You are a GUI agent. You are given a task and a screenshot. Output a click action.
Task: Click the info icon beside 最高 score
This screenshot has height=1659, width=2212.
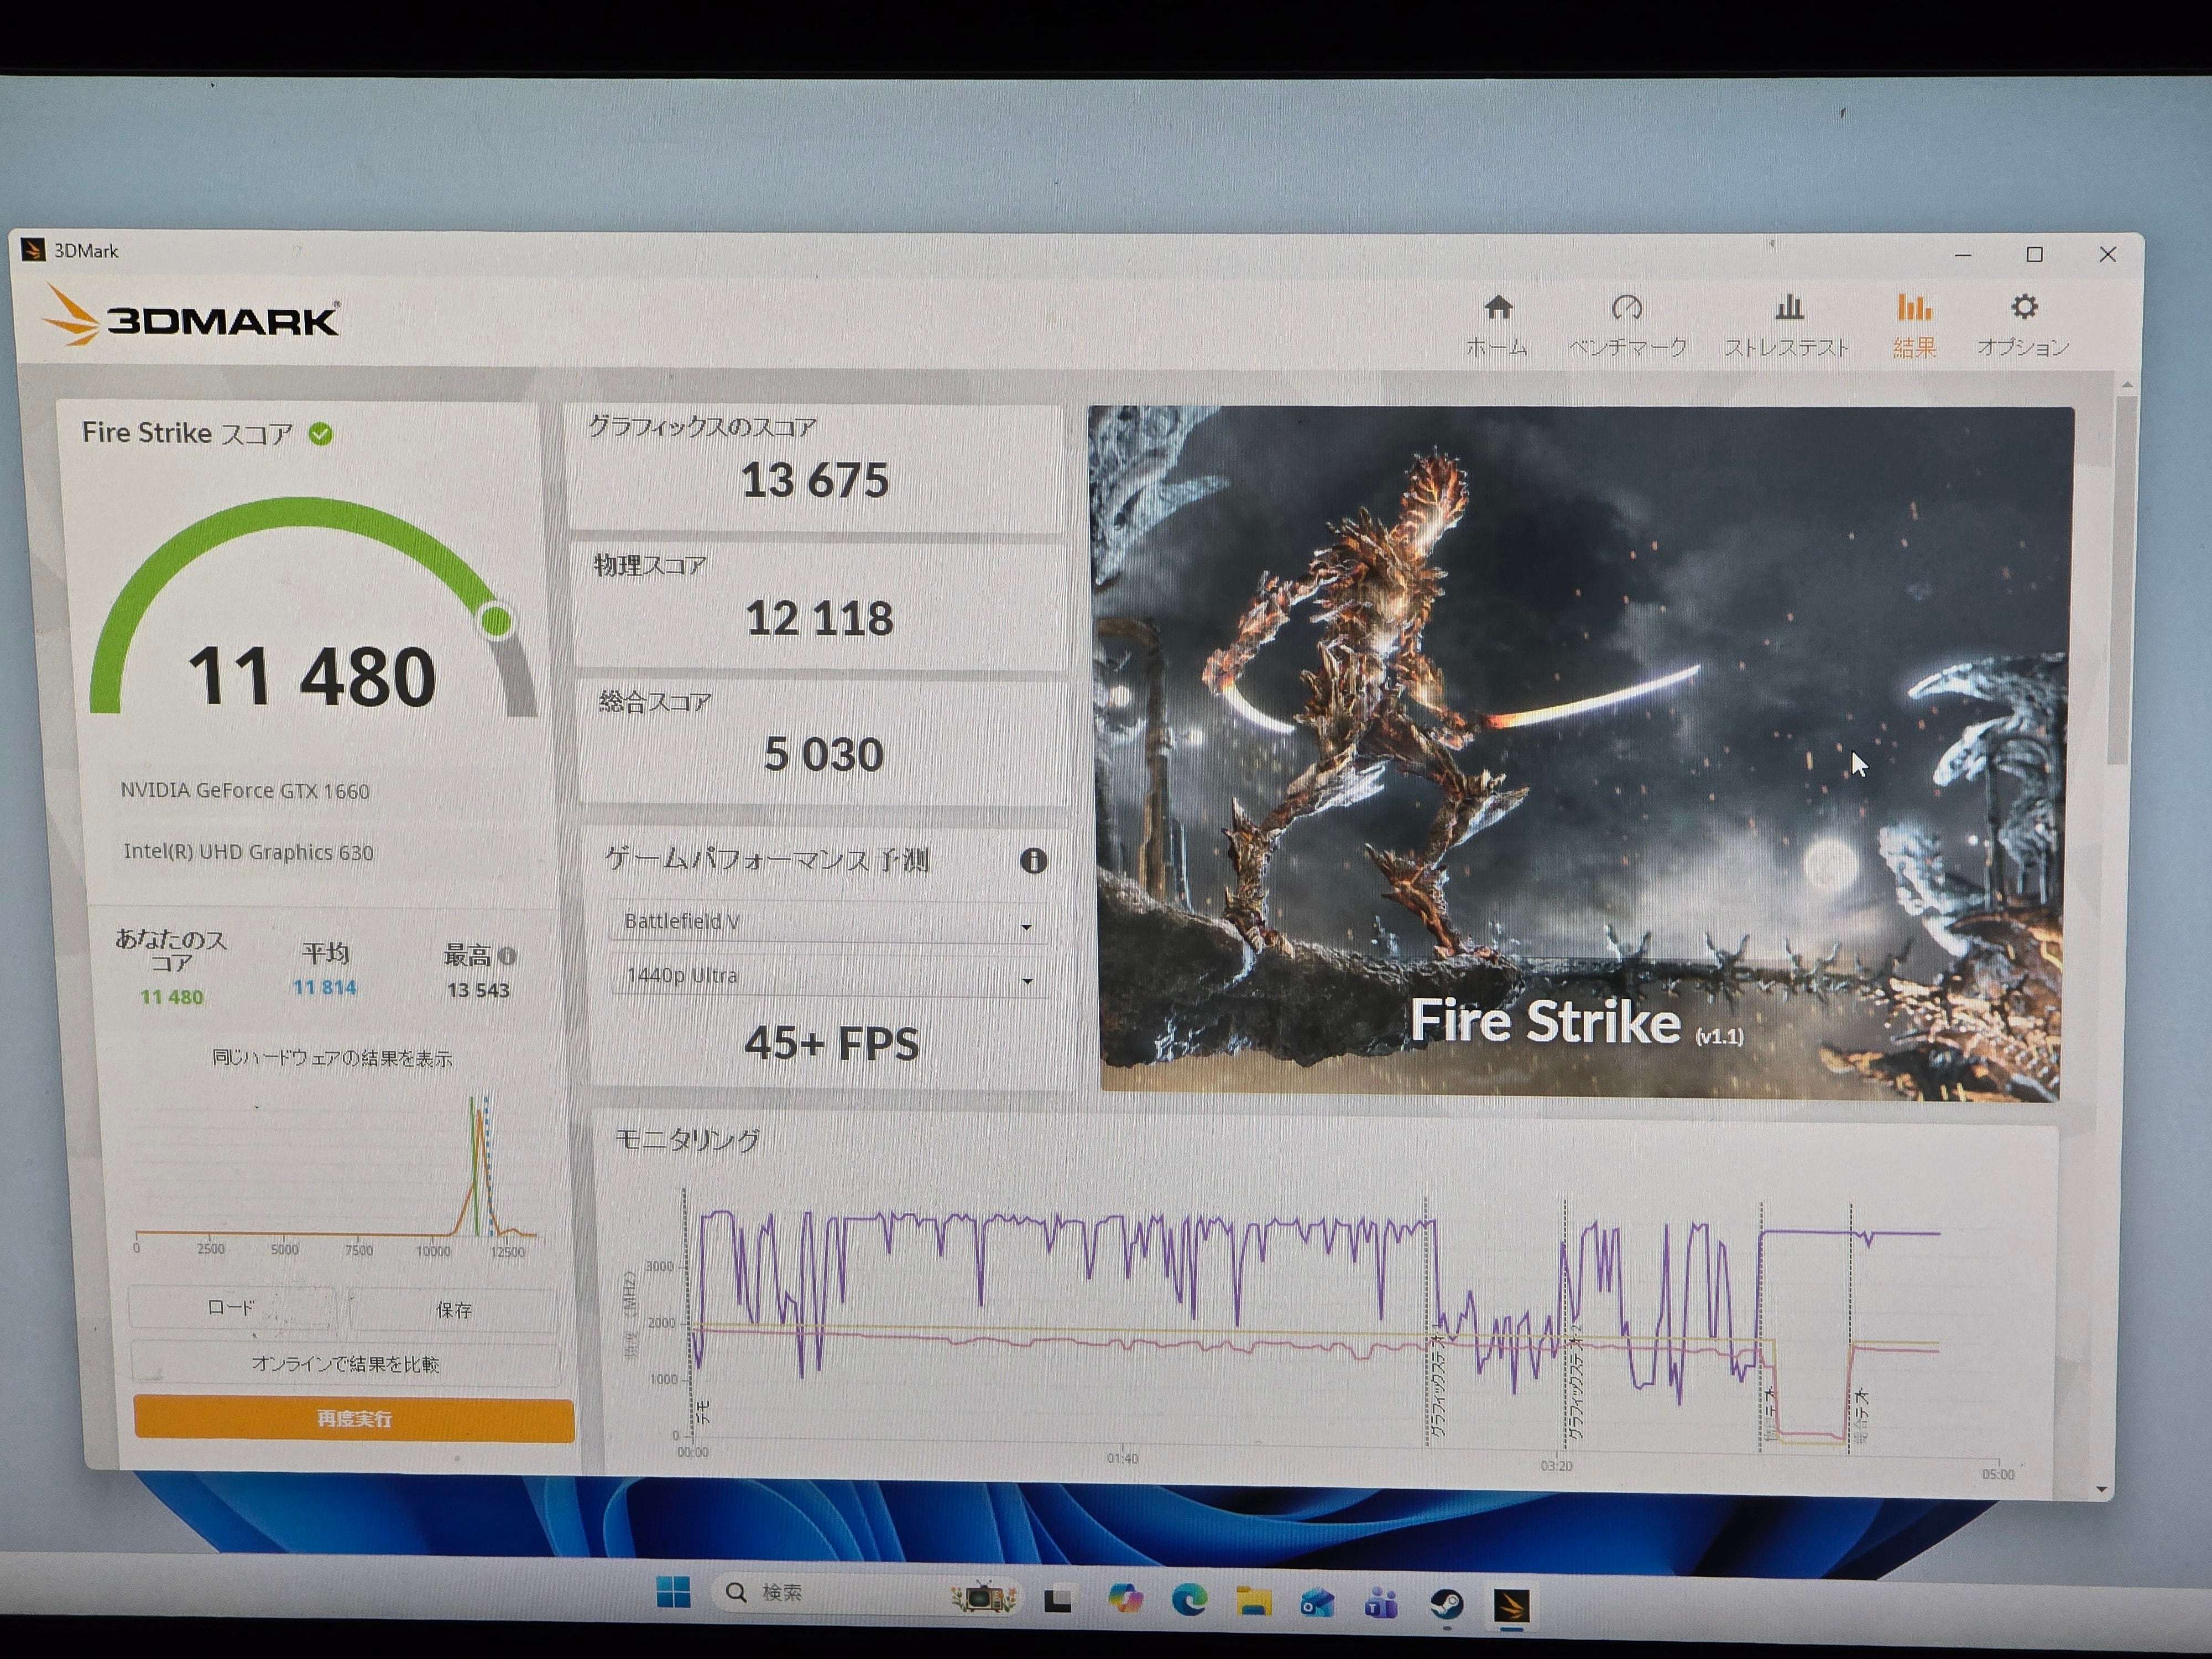click(x=508, y=956)
